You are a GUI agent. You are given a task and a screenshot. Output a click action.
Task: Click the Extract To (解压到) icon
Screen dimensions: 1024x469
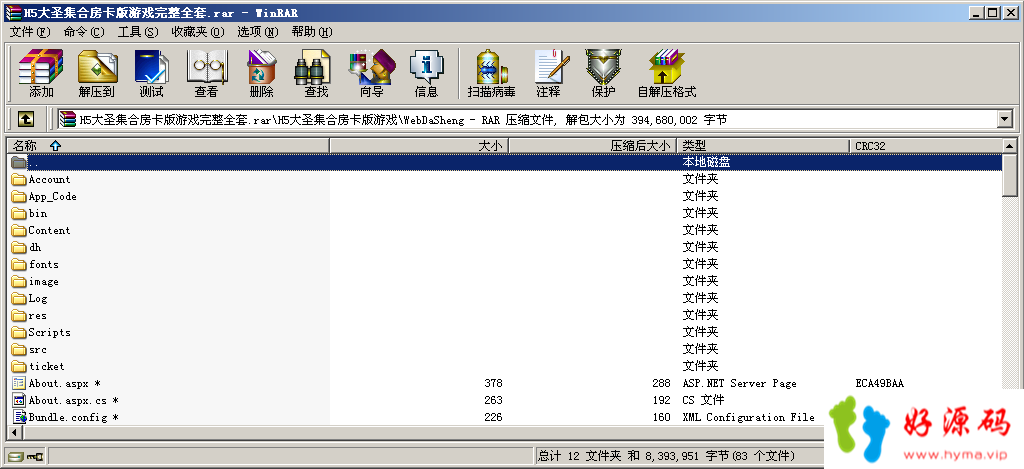click(97, 73)
